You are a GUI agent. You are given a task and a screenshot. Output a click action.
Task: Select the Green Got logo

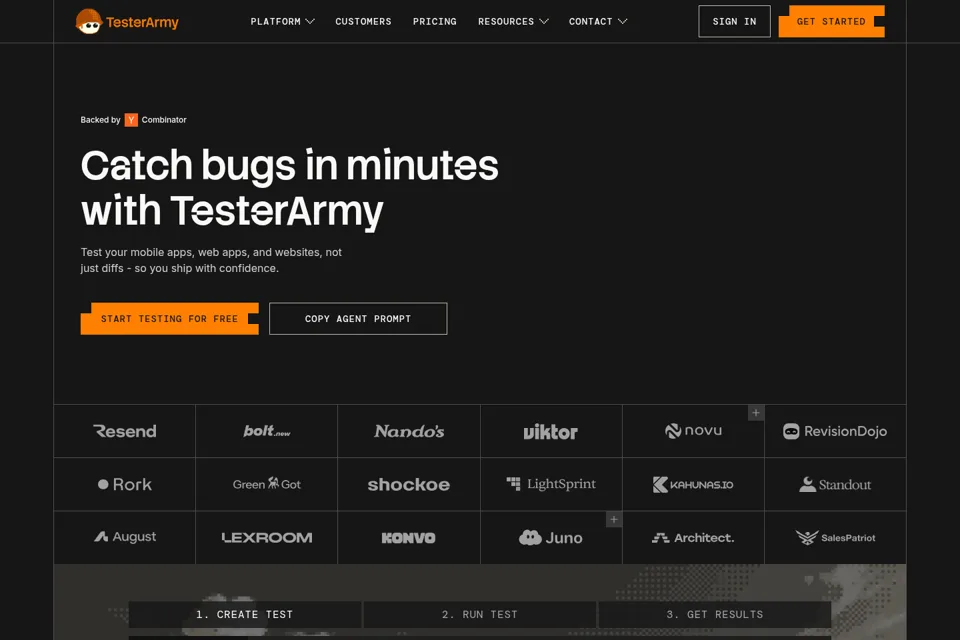tap(267, 484)
